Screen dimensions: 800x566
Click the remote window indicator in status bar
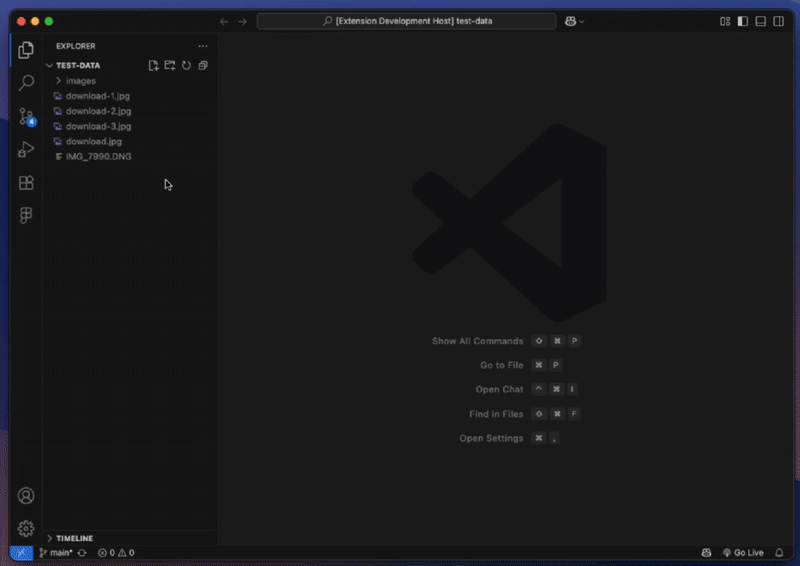pos(21,553)
